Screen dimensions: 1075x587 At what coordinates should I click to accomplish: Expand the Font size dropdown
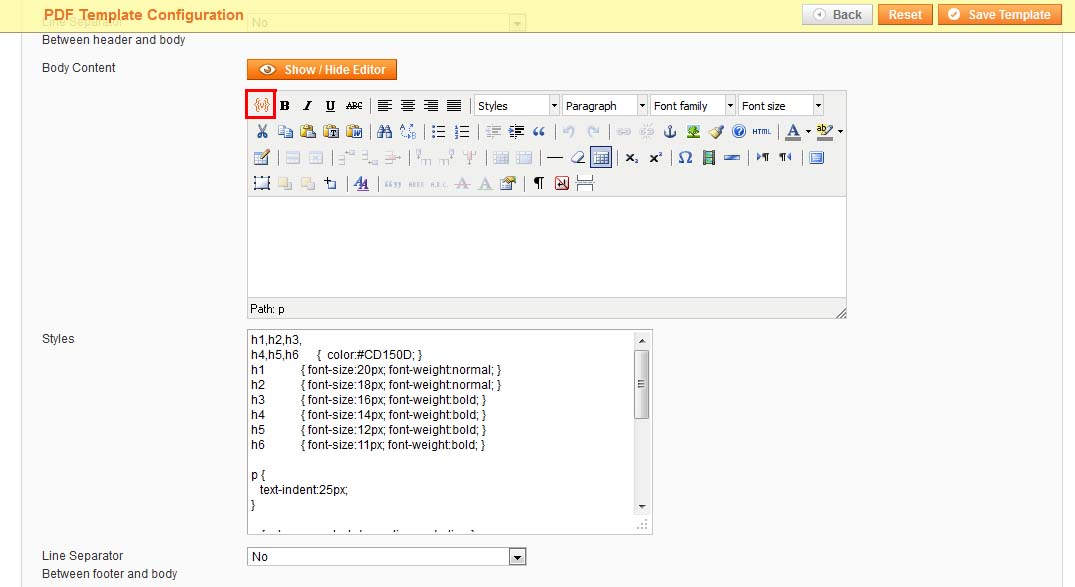(780, 106)
